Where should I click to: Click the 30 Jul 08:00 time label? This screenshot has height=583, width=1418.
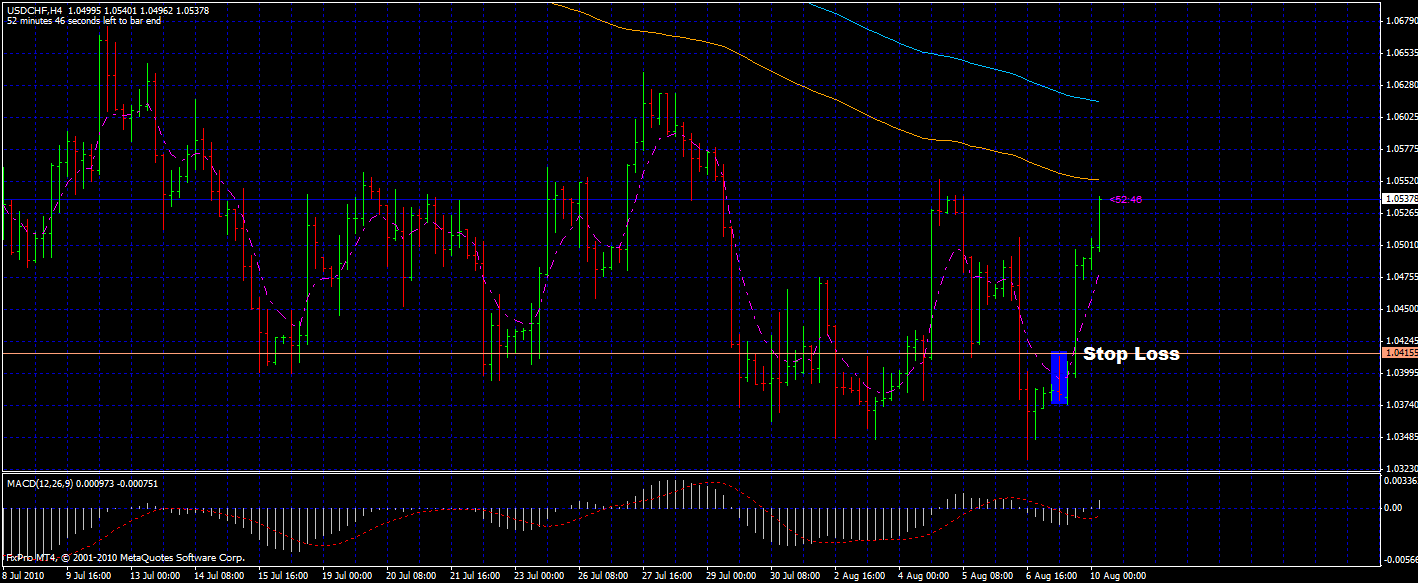point(795,576)
